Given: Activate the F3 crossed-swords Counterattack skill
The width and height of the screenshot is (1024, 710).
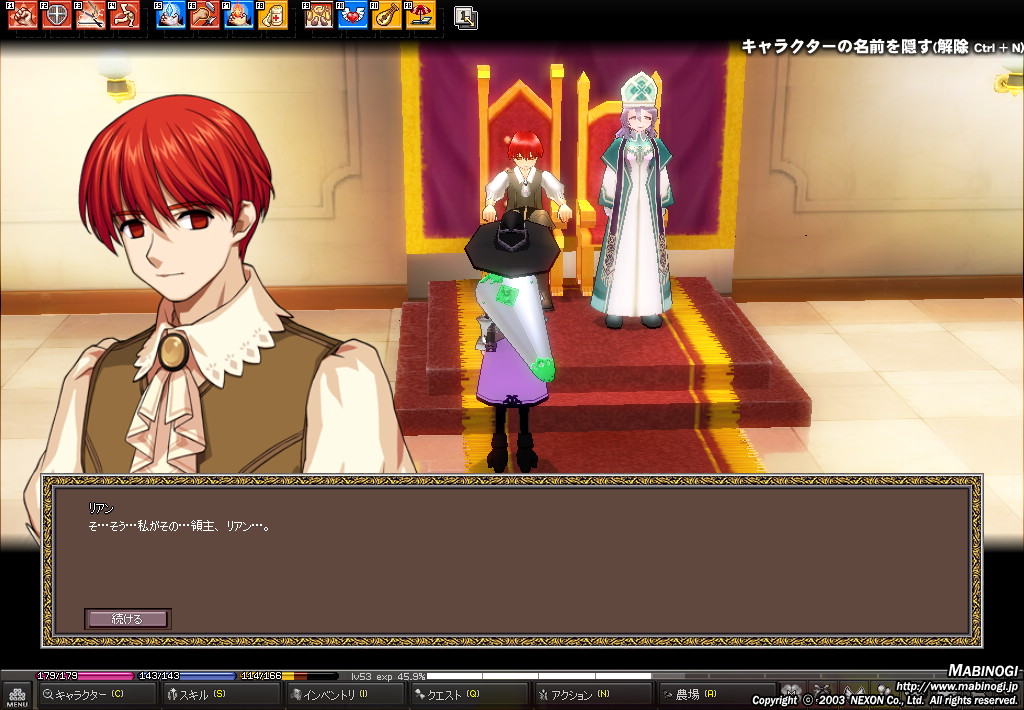Looking at the screenshot, I should point(91,16).
